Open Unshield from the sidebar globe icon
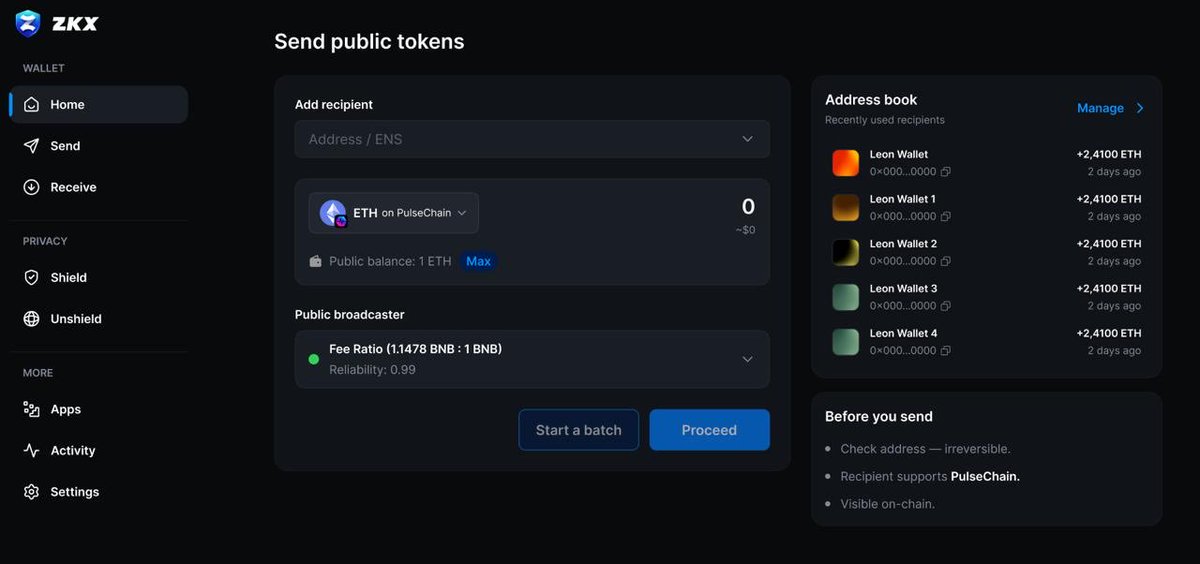Image resolution: width=1200 pixels, height=564 pixels. [x=31, y=319]
